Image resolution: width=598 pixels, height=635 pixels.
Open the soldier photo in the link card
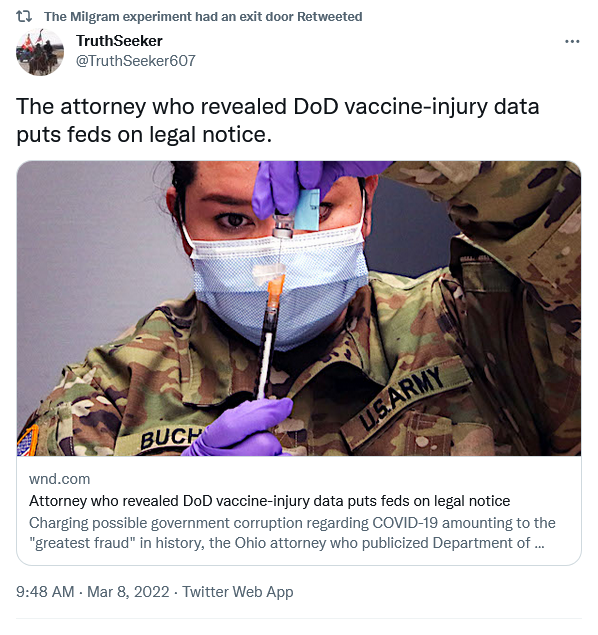(x=299, y=309)
